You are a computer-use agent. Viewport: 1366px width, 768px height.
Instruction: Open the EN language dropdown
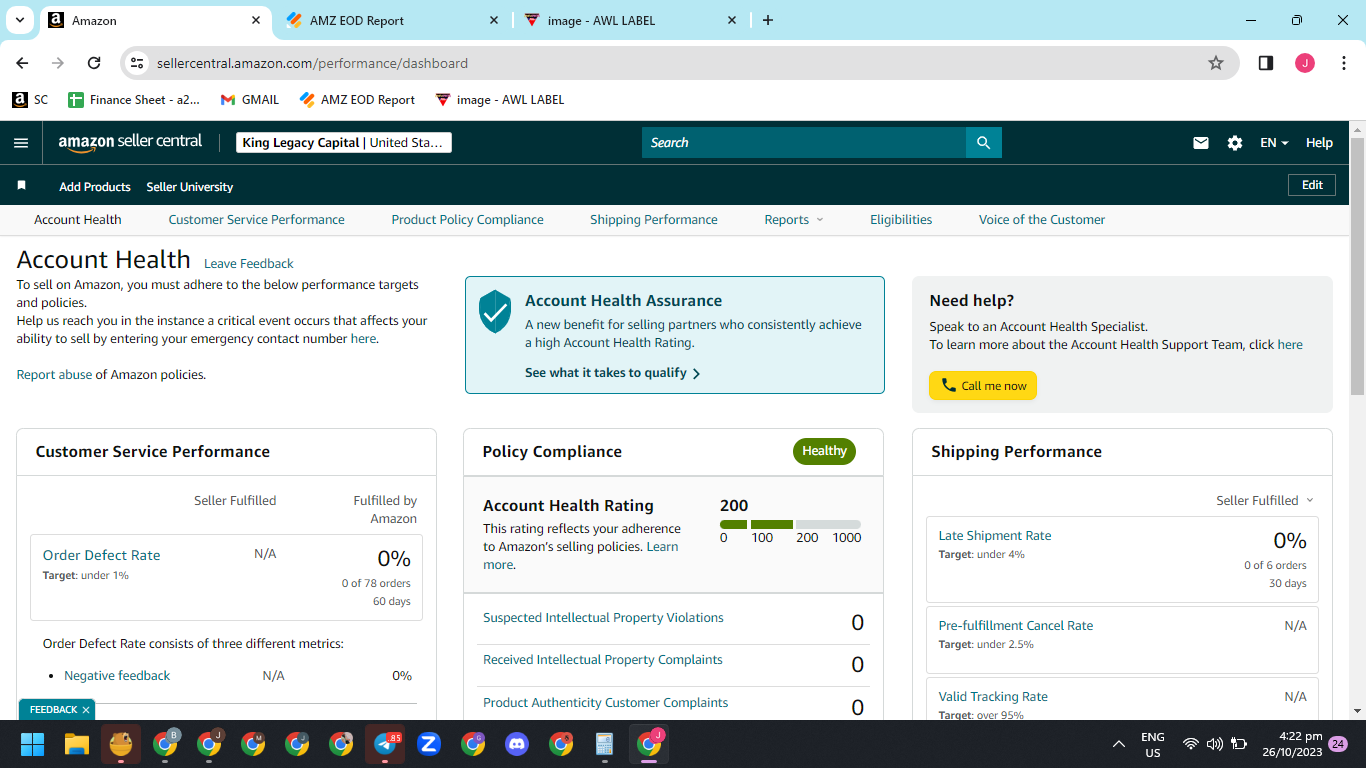1274,143
